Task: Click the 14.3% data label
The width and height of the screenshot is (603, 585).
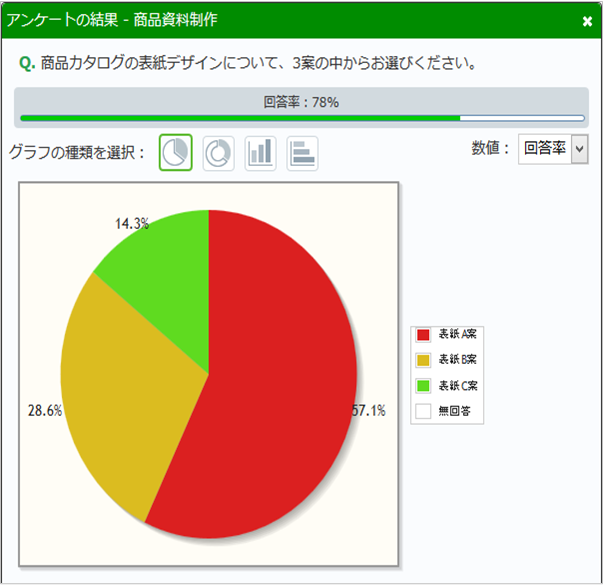Action: point(132,224)
